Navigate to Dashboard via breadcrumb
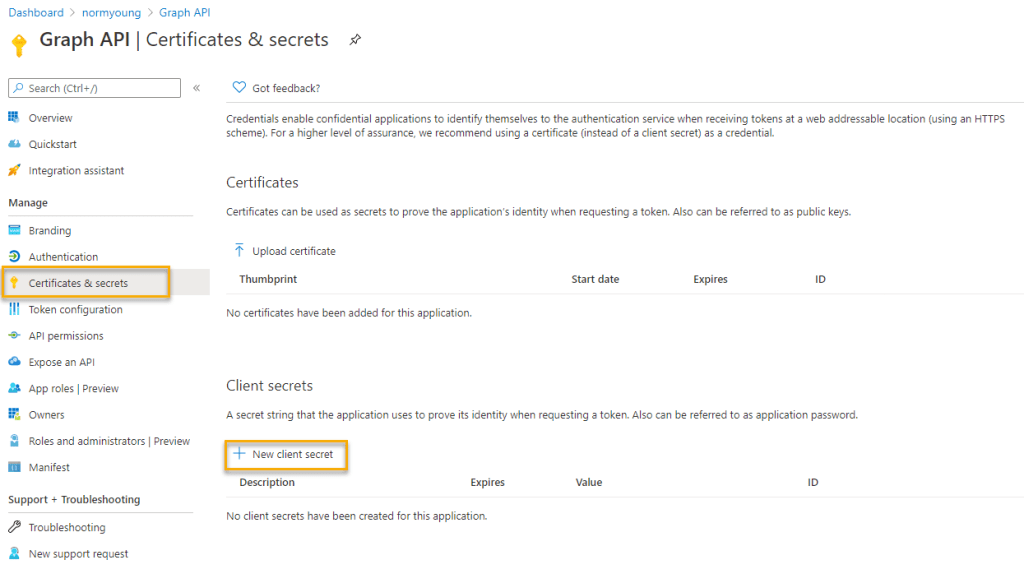The width and height of the screenshot is (1024, 583). [x=35, y=12]
